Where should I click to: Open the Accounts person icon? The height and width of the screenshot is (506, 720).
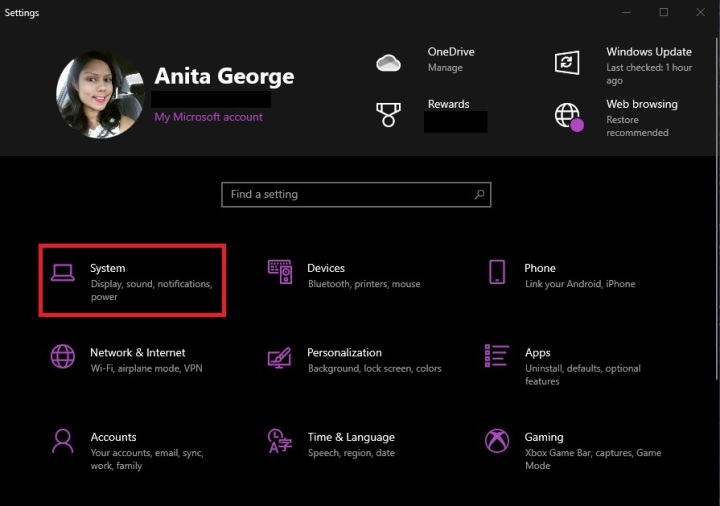pyautogui.click(x=62, y=441)
